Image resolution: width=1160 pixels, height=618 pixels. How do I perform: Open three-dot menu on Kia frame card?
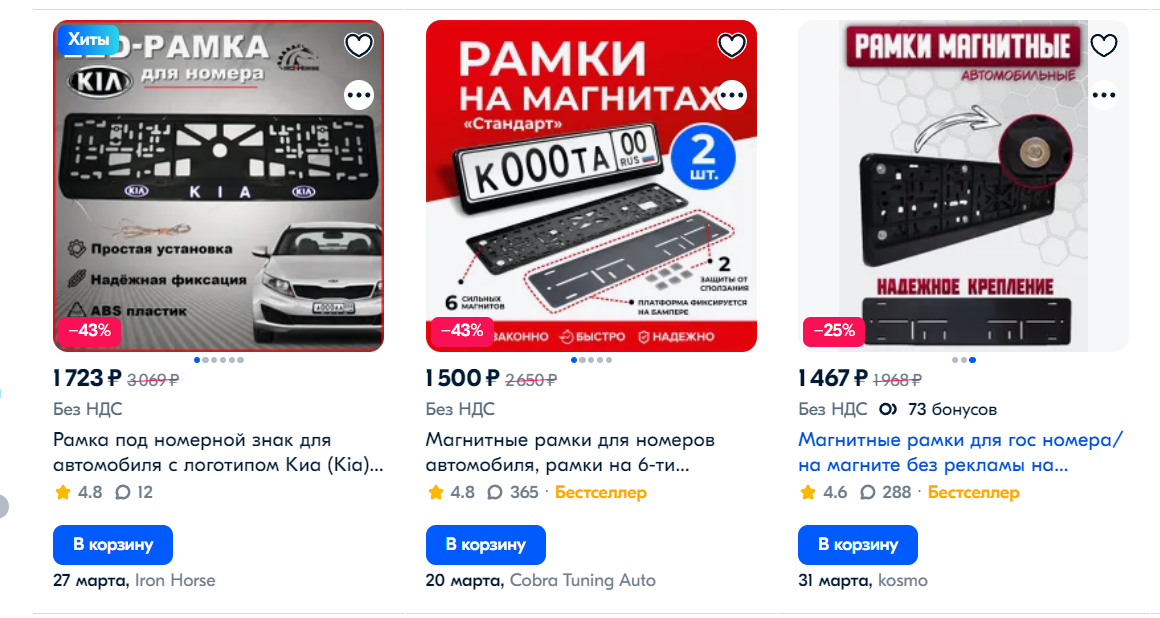pyautogui.click(x=359, y=95)
